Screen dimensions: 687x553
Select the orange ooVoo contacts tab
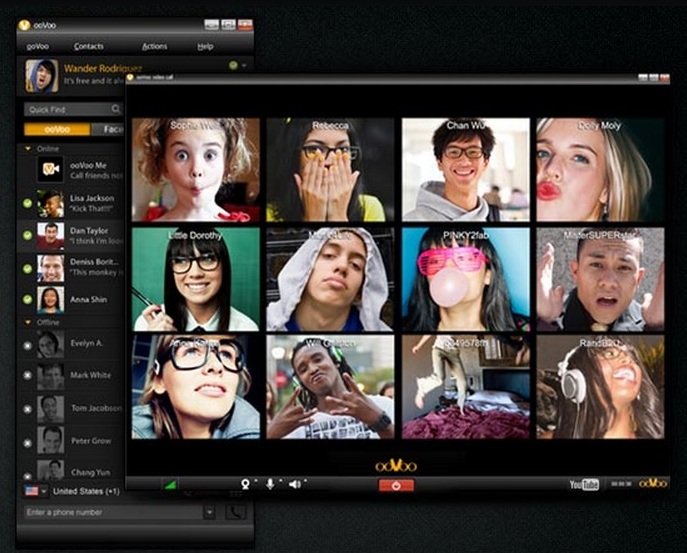[x=57, y=129]
